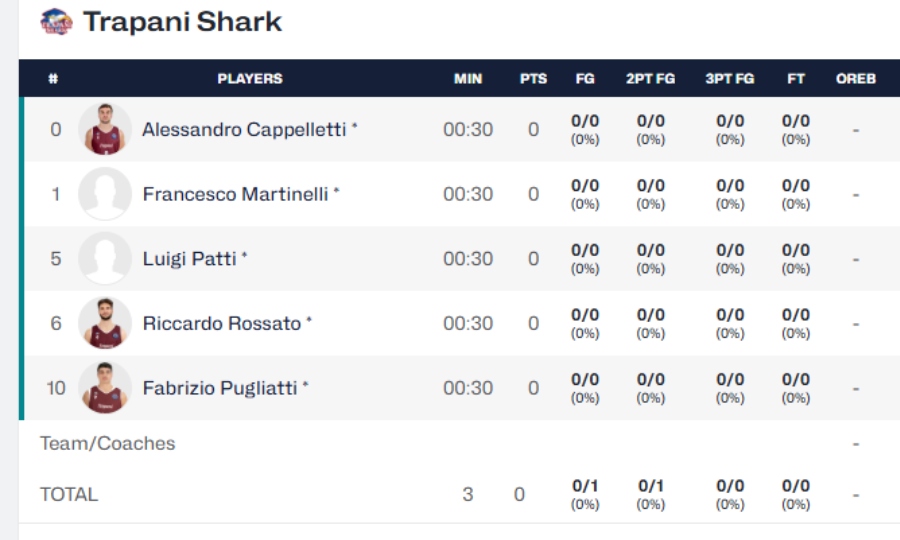The image size is (900, 540).
Task: Open Alessandro Cappelletti's player profile link
Action: pos(244,129)
